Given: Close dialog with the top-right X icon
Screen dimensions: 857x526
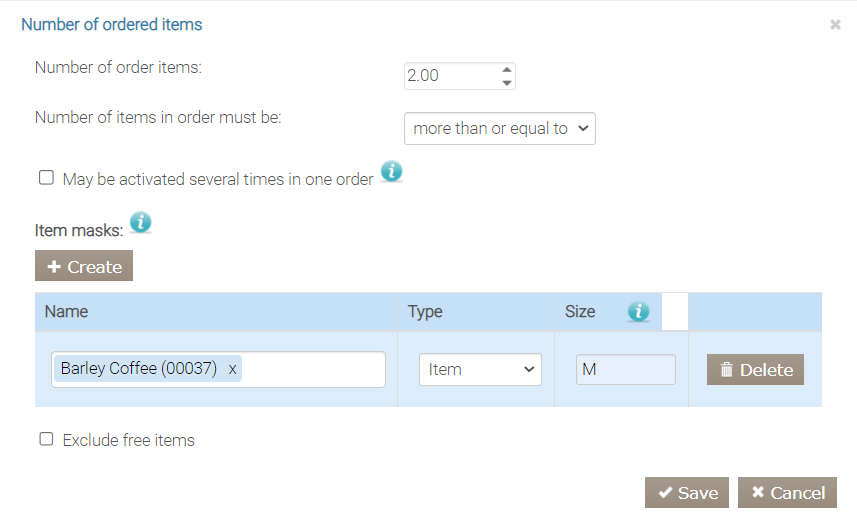Looking at the screenshot, I should tap(835, 24).
